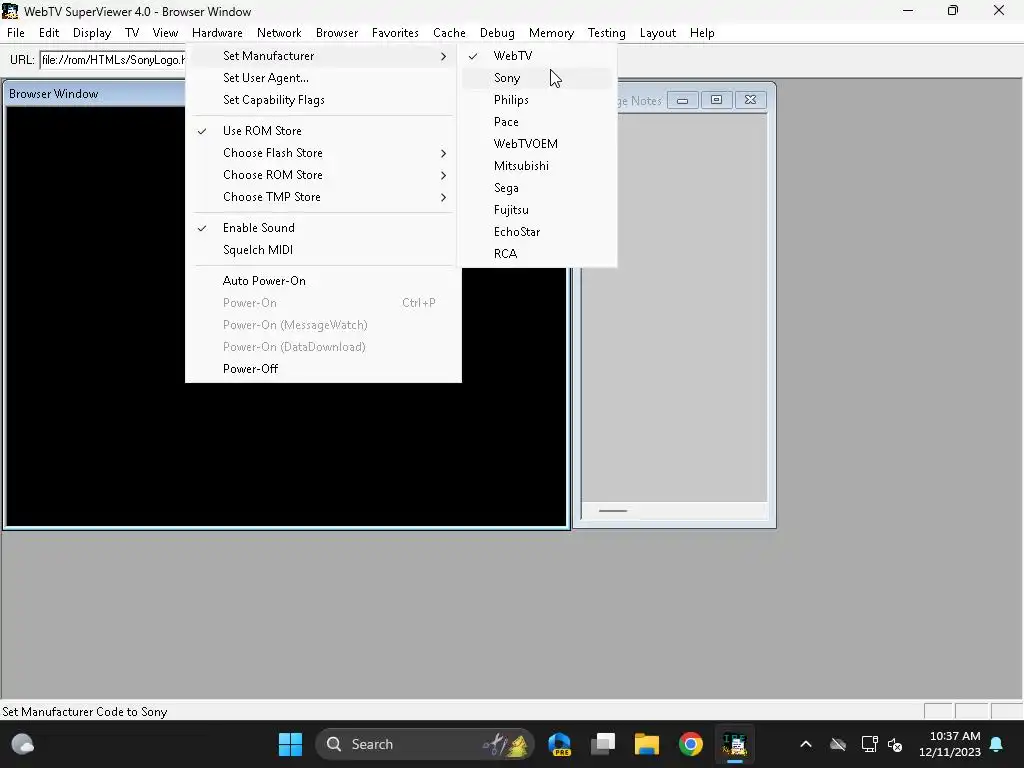
Task: Minimize the Notes child window
Action: [x=682, y=100]
